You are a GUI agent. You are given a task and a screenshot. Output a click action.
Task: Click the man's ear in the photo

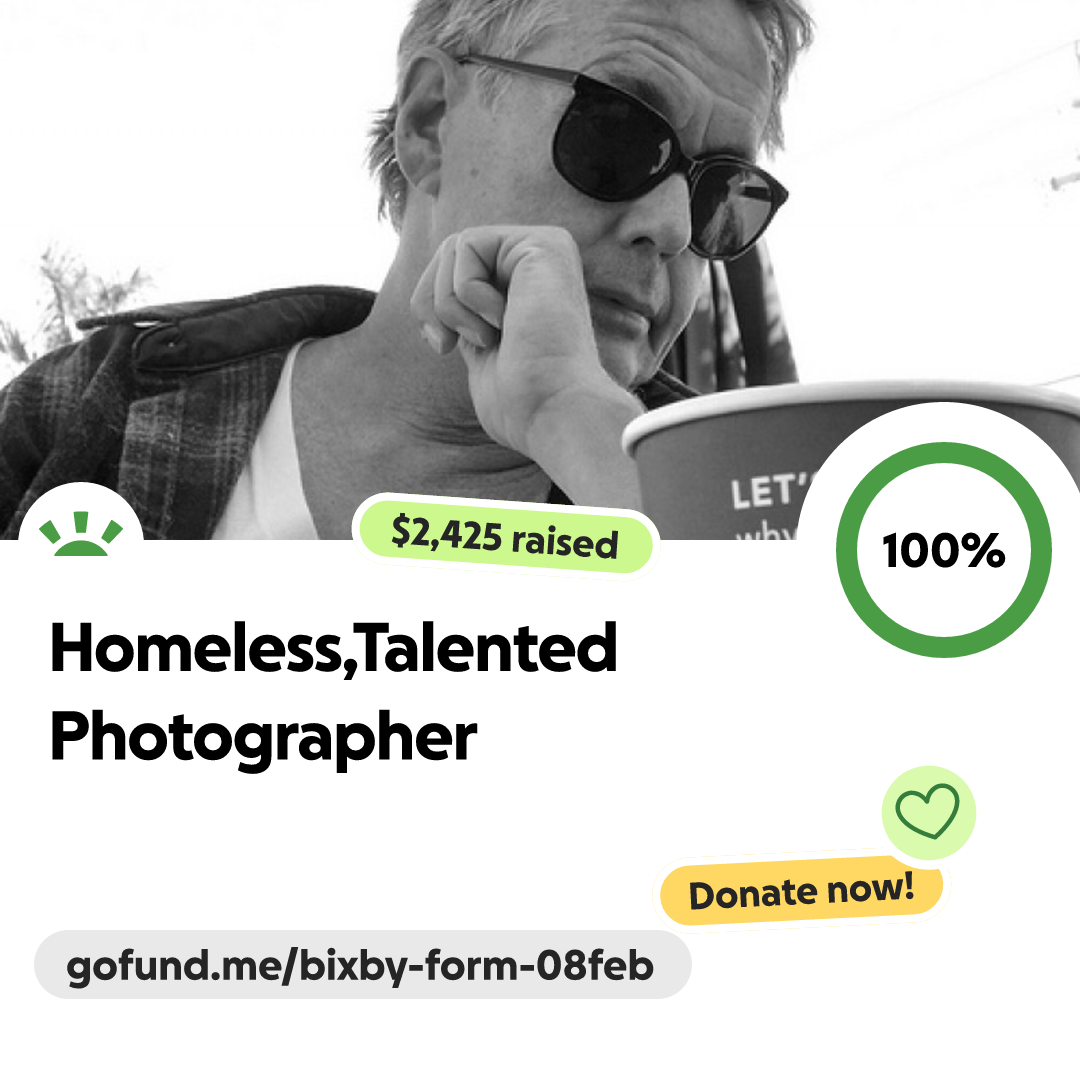(420, 124)
